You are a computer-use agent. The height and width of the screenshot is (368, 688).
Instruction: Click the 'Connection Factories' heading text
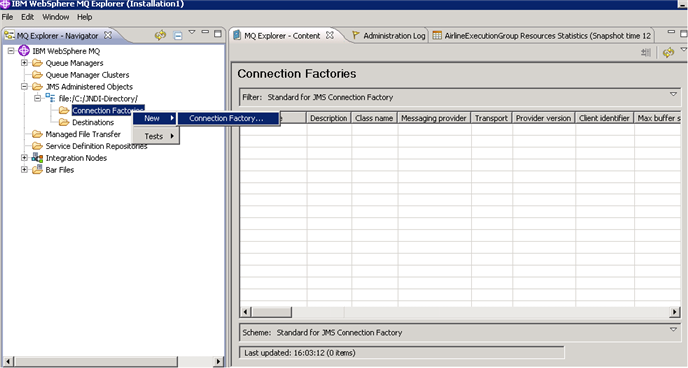297,74
